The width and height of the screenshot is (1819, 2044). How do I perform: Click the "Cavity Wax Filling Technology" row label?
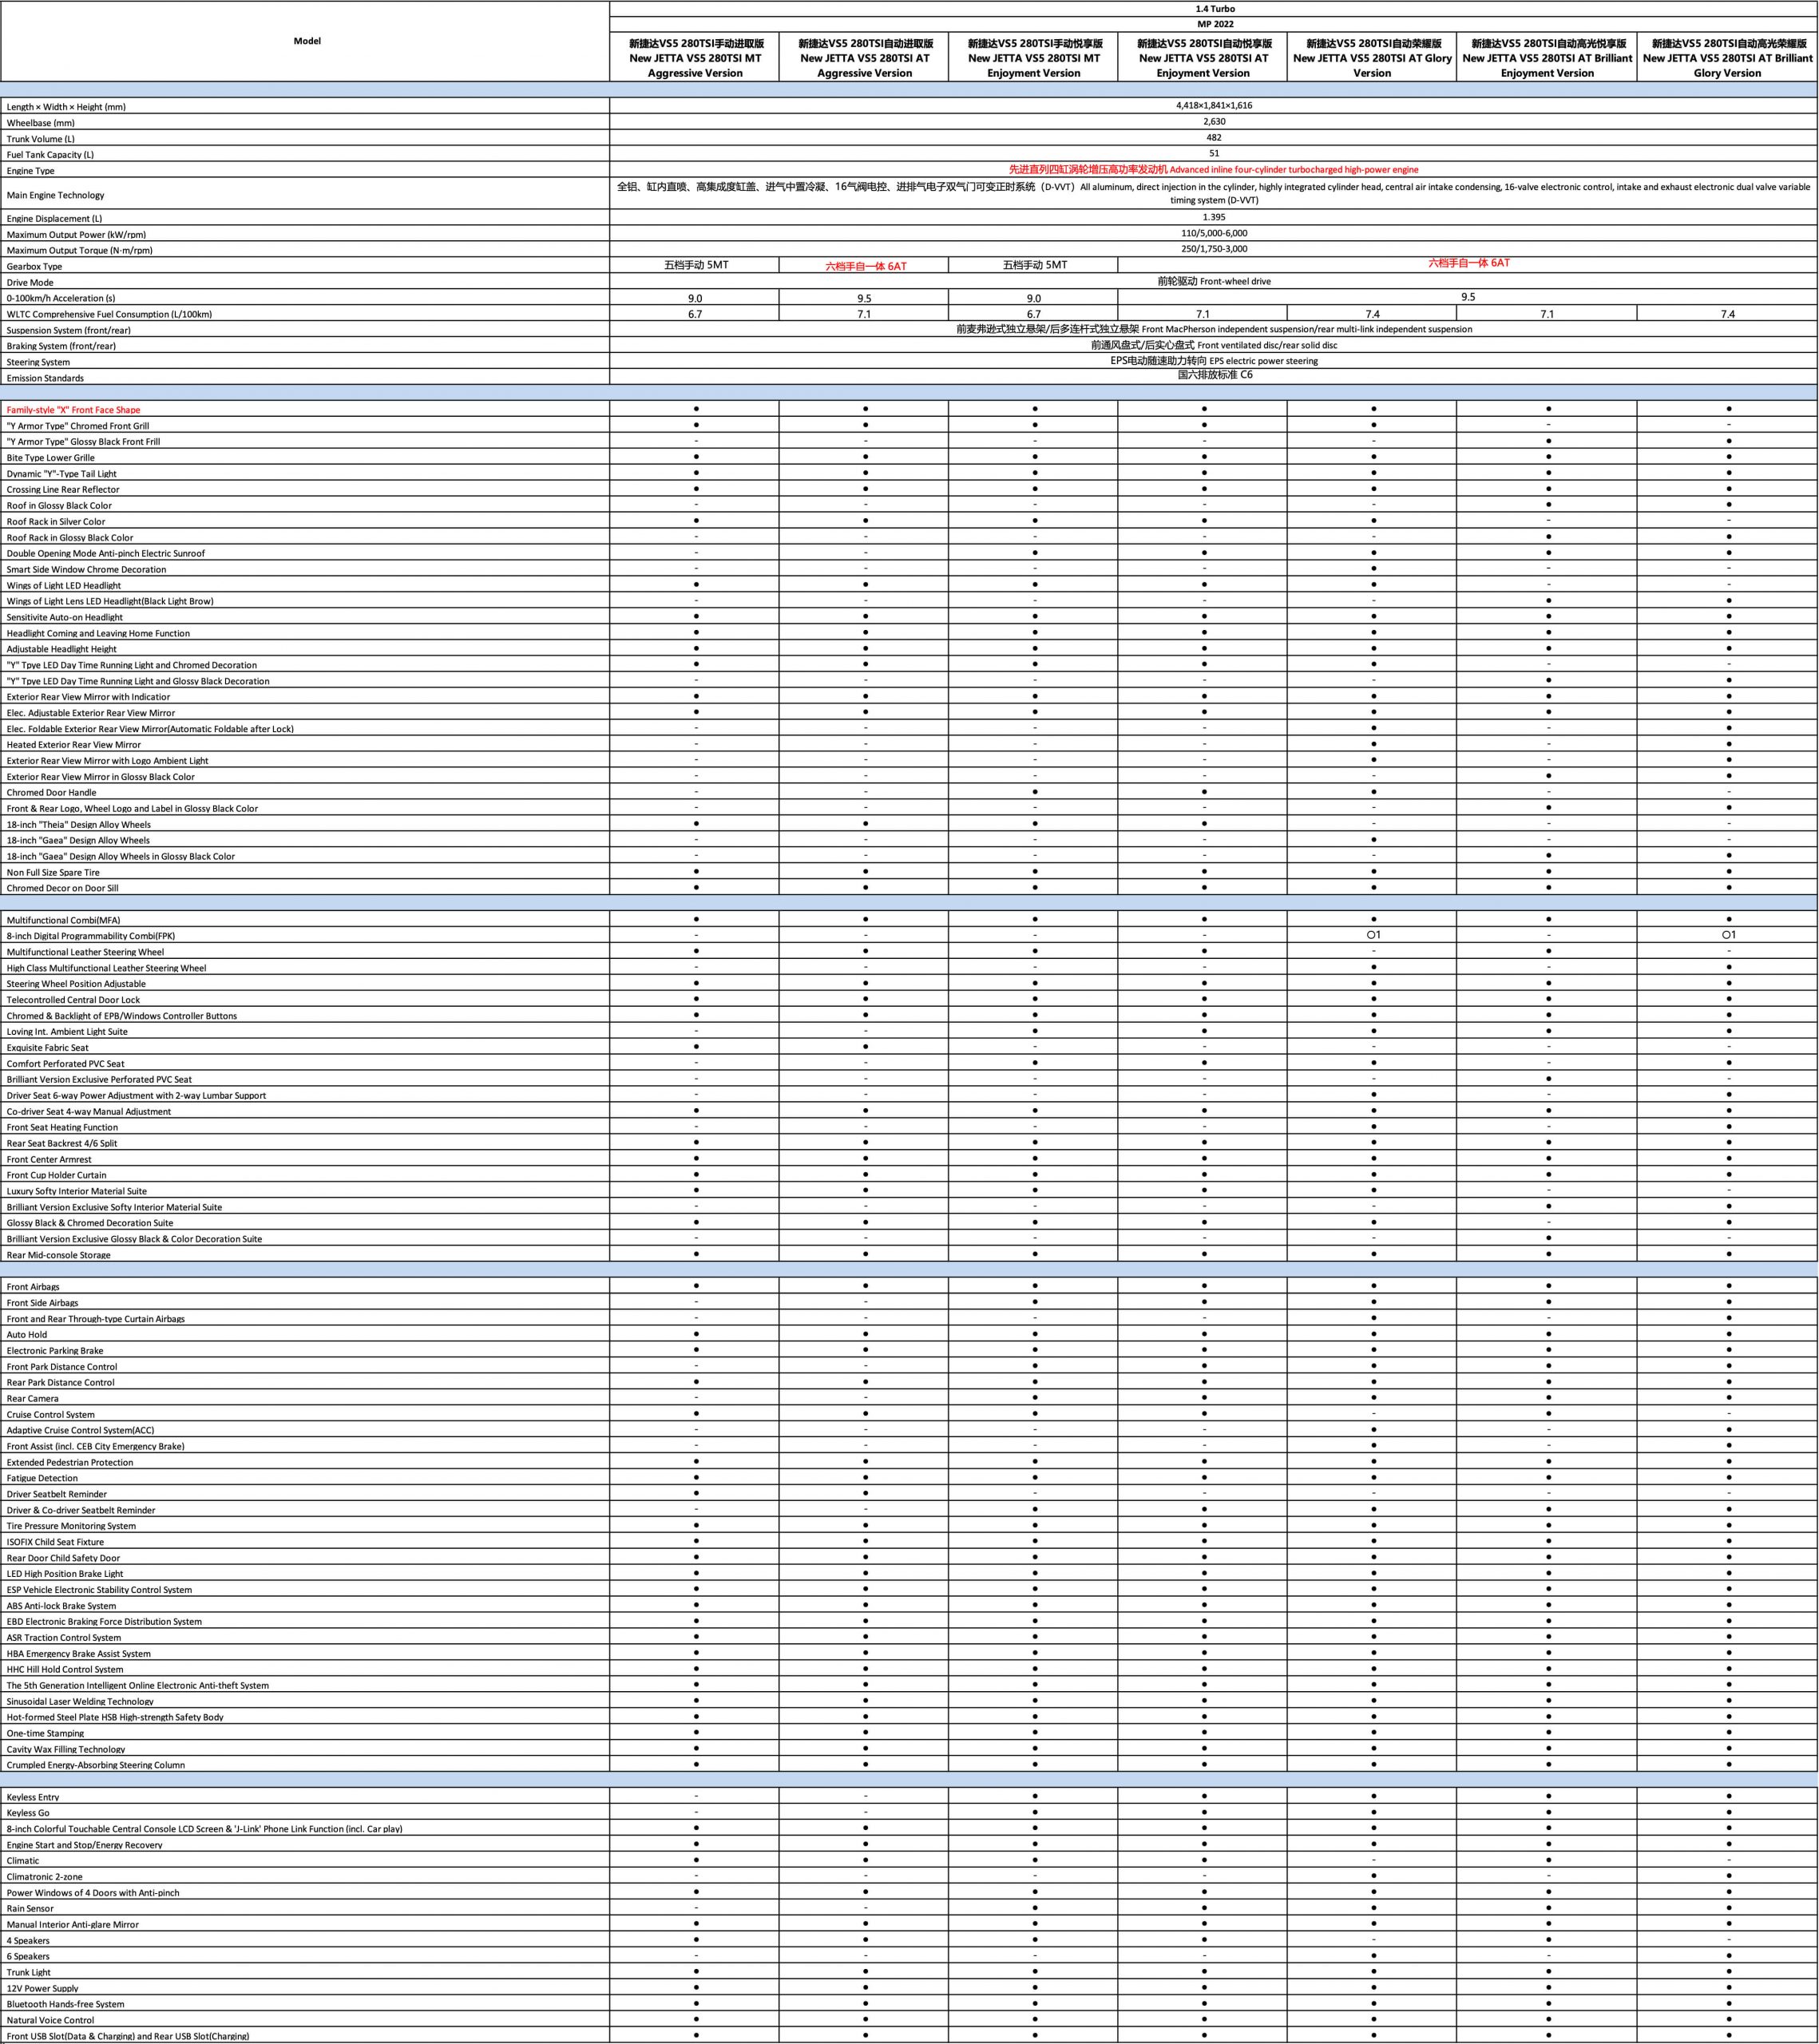(66, 1749)
